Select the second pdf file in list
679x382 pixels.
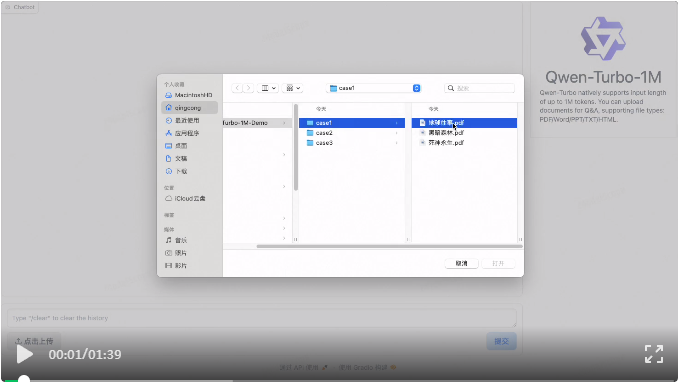pos(464,133)
